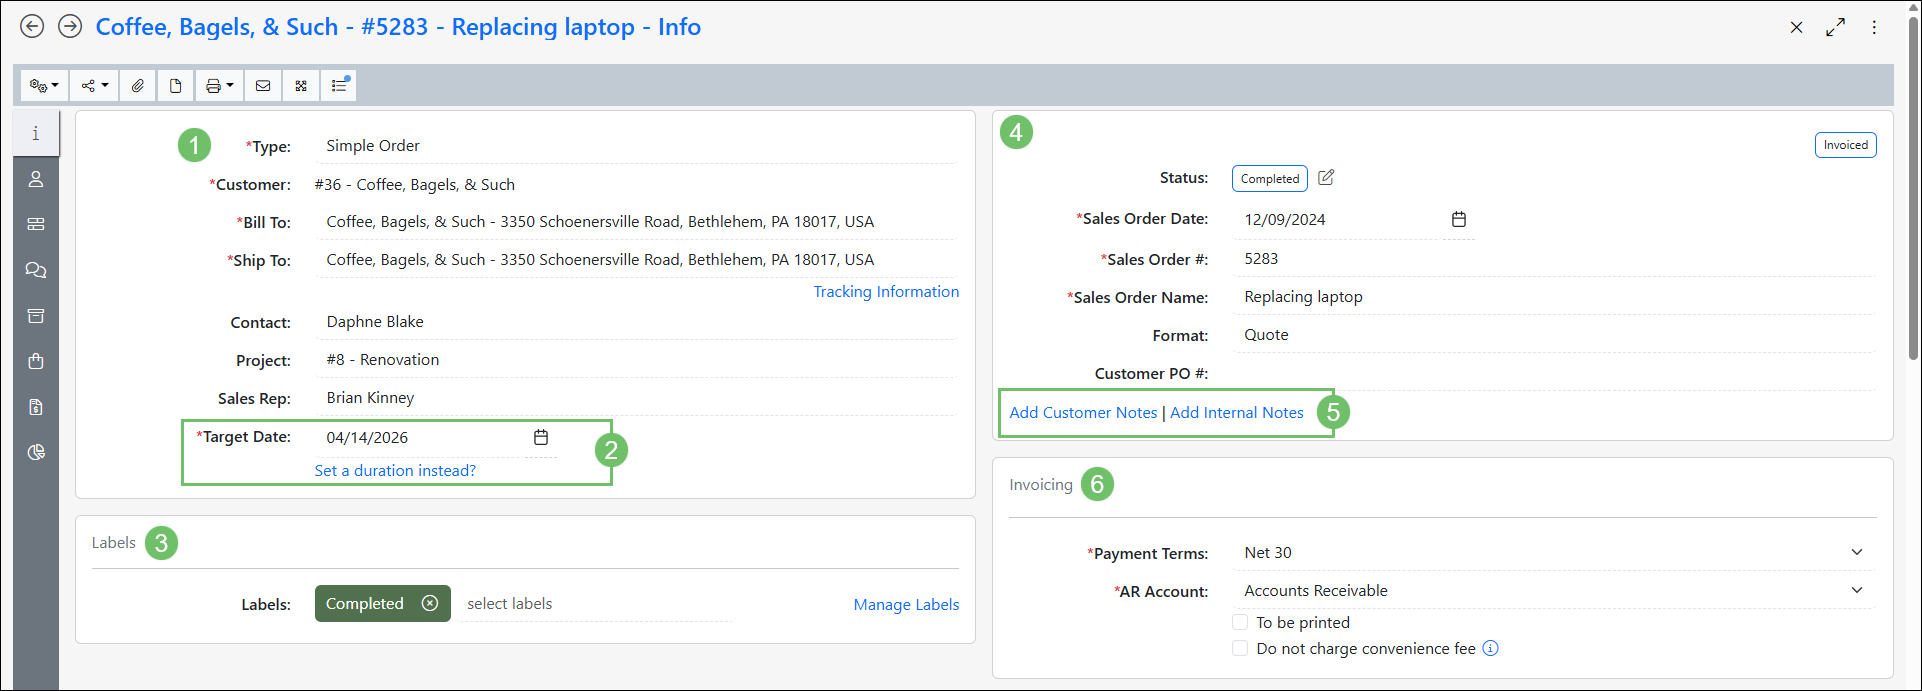The image size is (1922, 691).
Task: Click the Project field #8 - Renovation
Action: [x=636, y=360]
